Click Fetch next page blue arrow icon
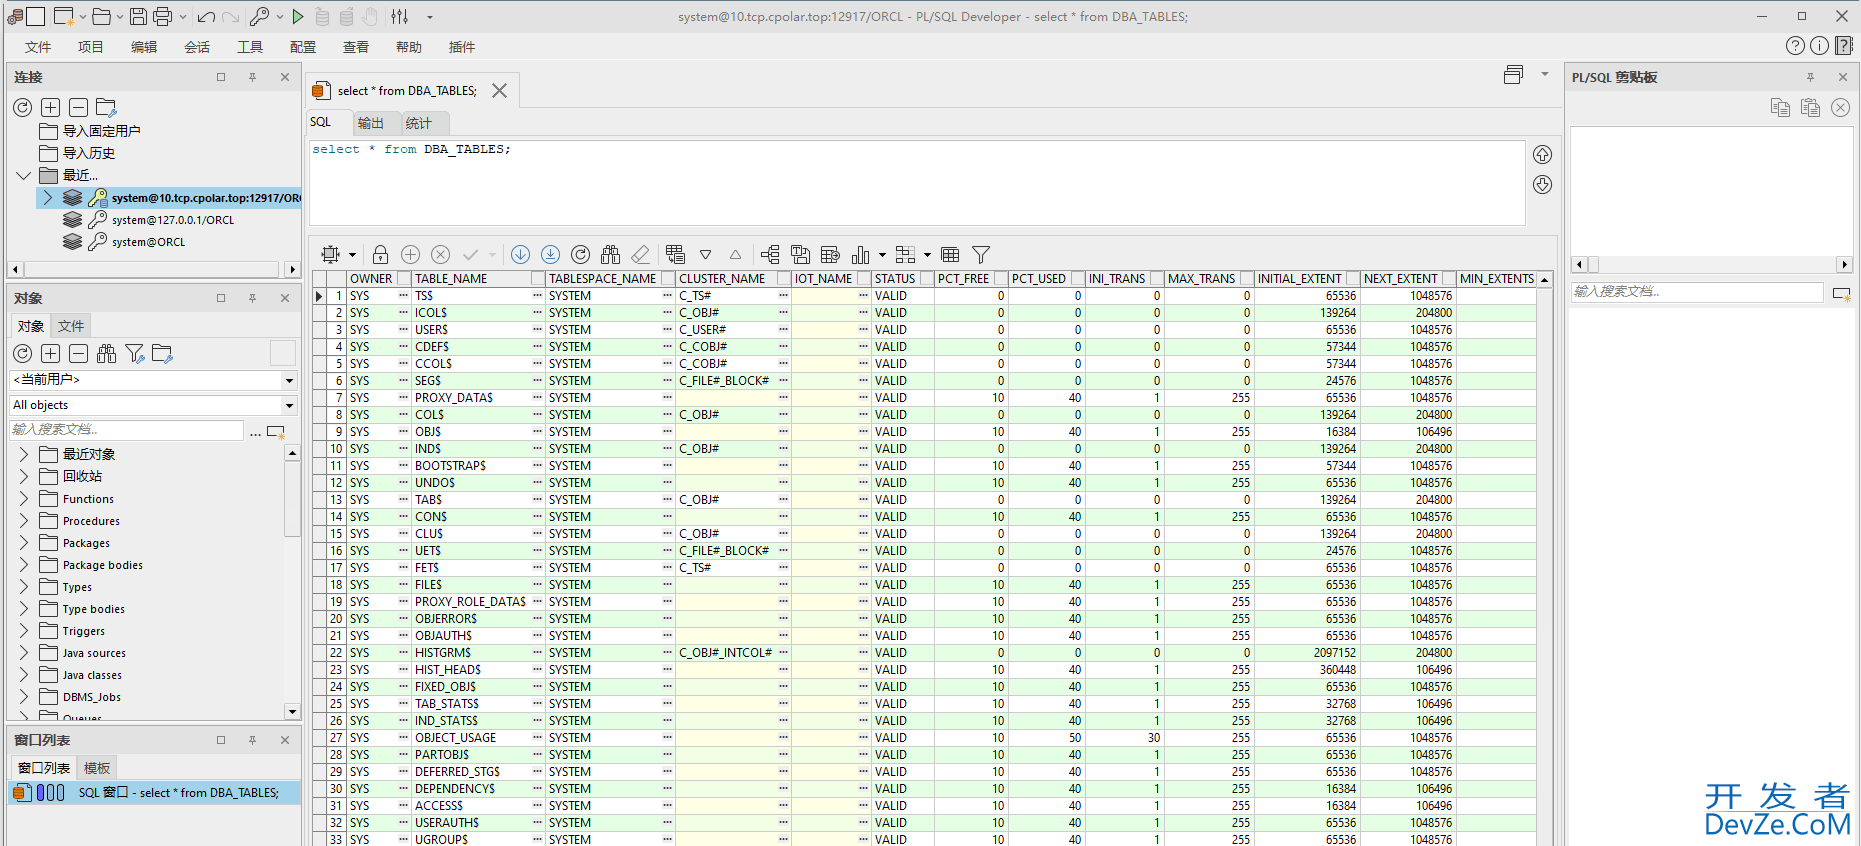 point(520,255)
